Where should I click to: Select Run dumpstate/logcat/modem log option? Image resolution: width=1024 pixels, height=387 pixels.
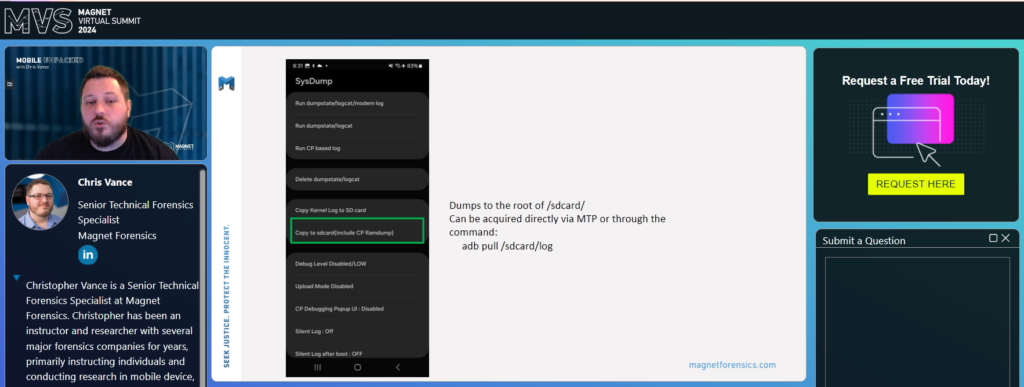(357, 103)
